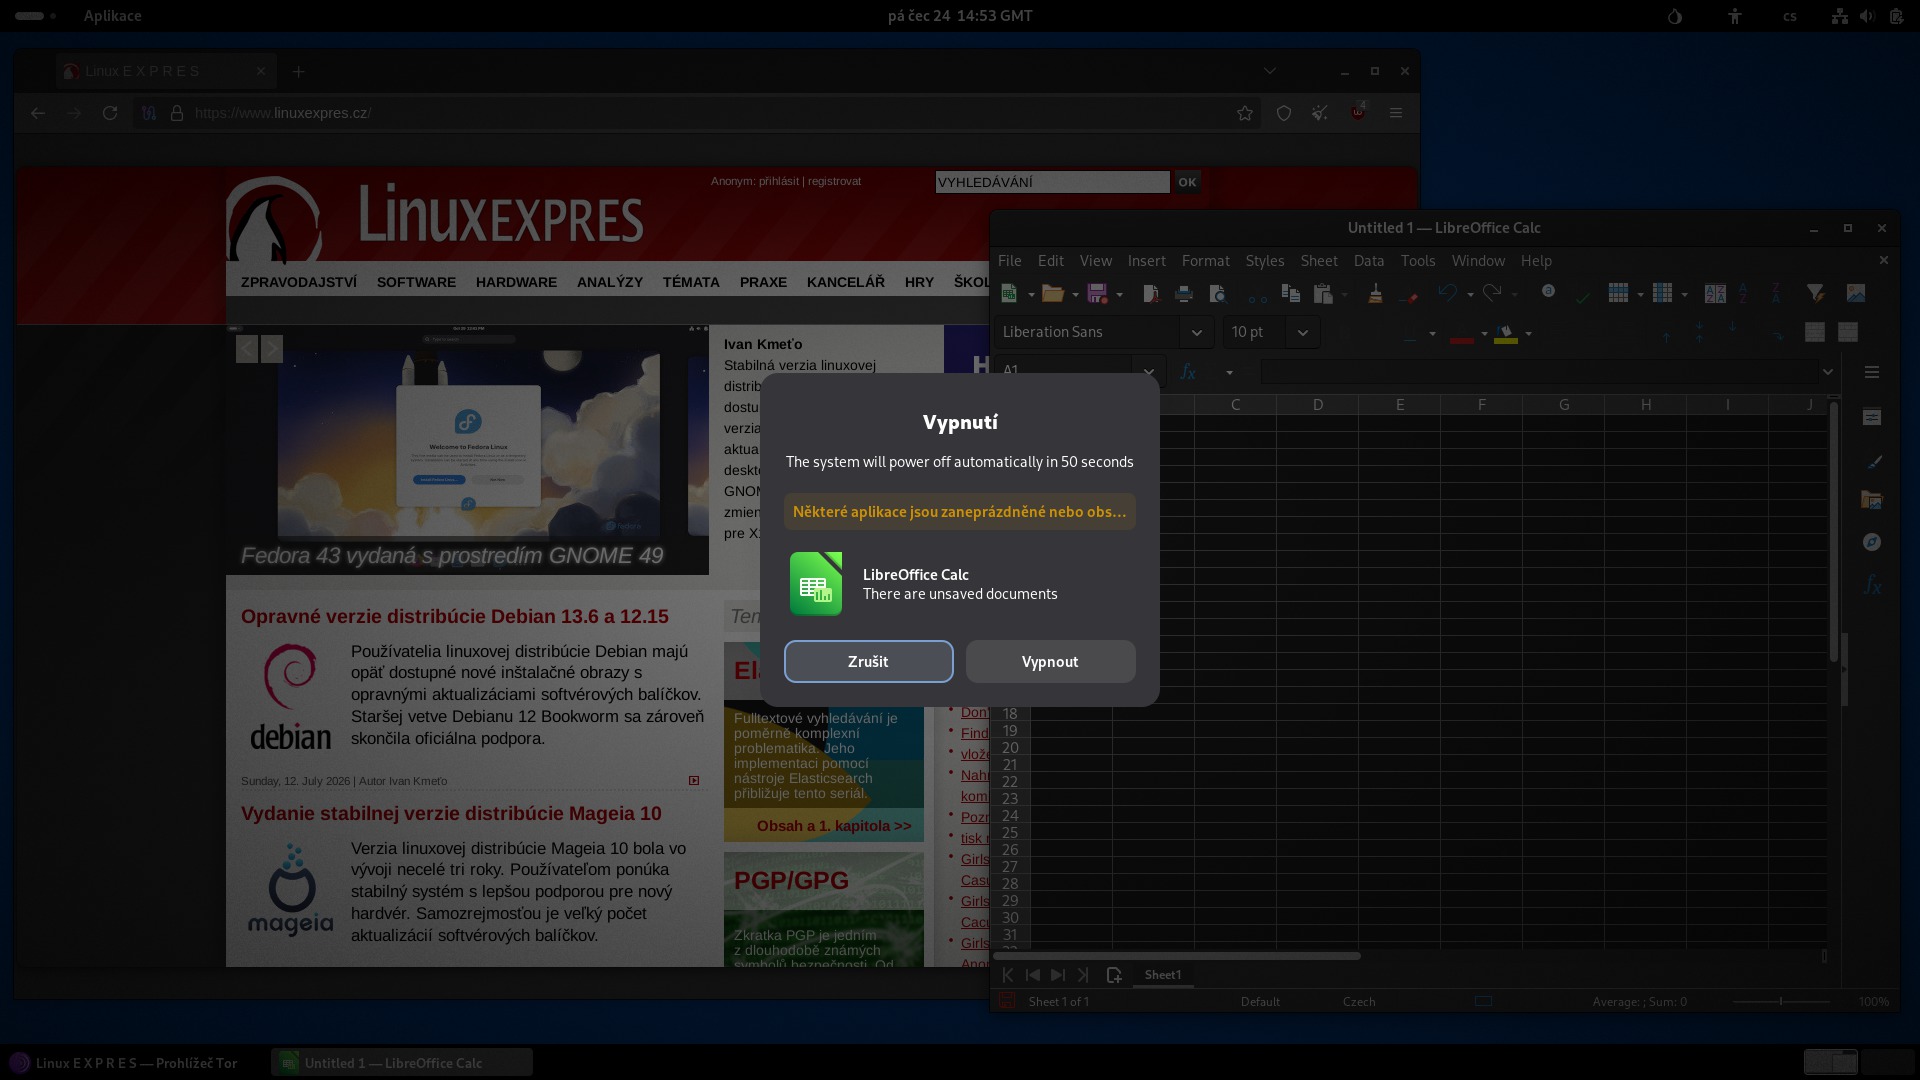Image resolution: width=1920 pixels, height=1080 pixels.
Task: Click the red document-save status icon in Calc
Action: coord(1007,1001)
